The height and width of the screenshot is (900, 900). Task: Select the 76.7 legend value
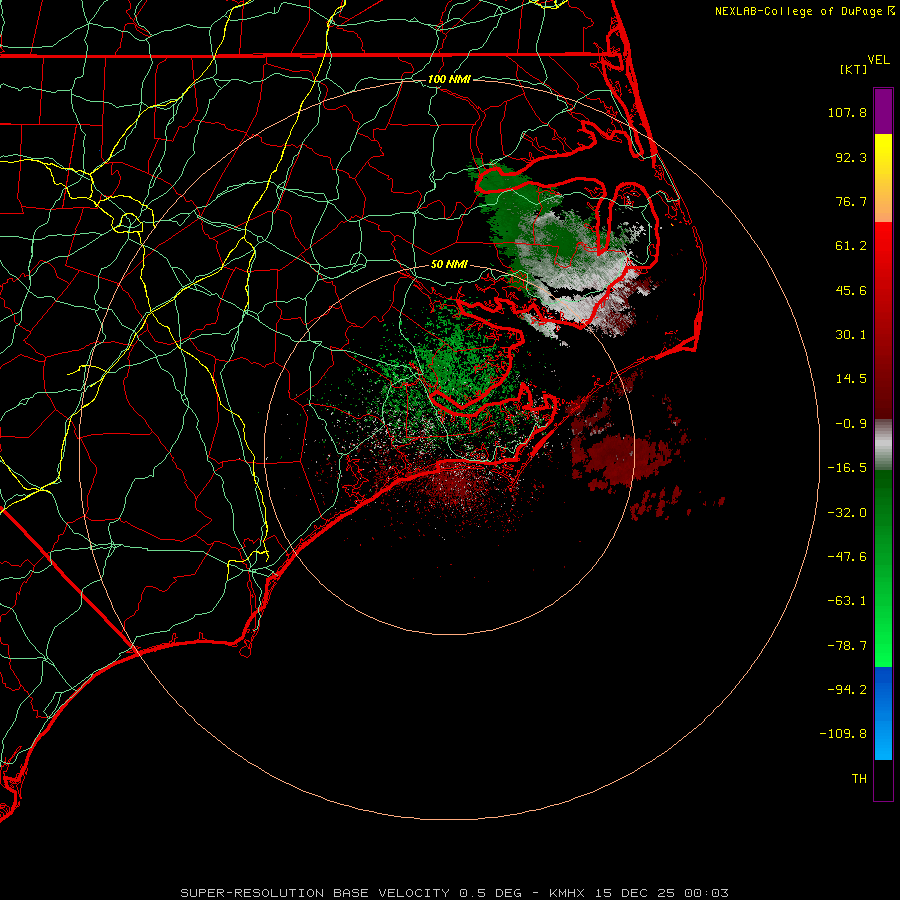(x=851, y=201)
